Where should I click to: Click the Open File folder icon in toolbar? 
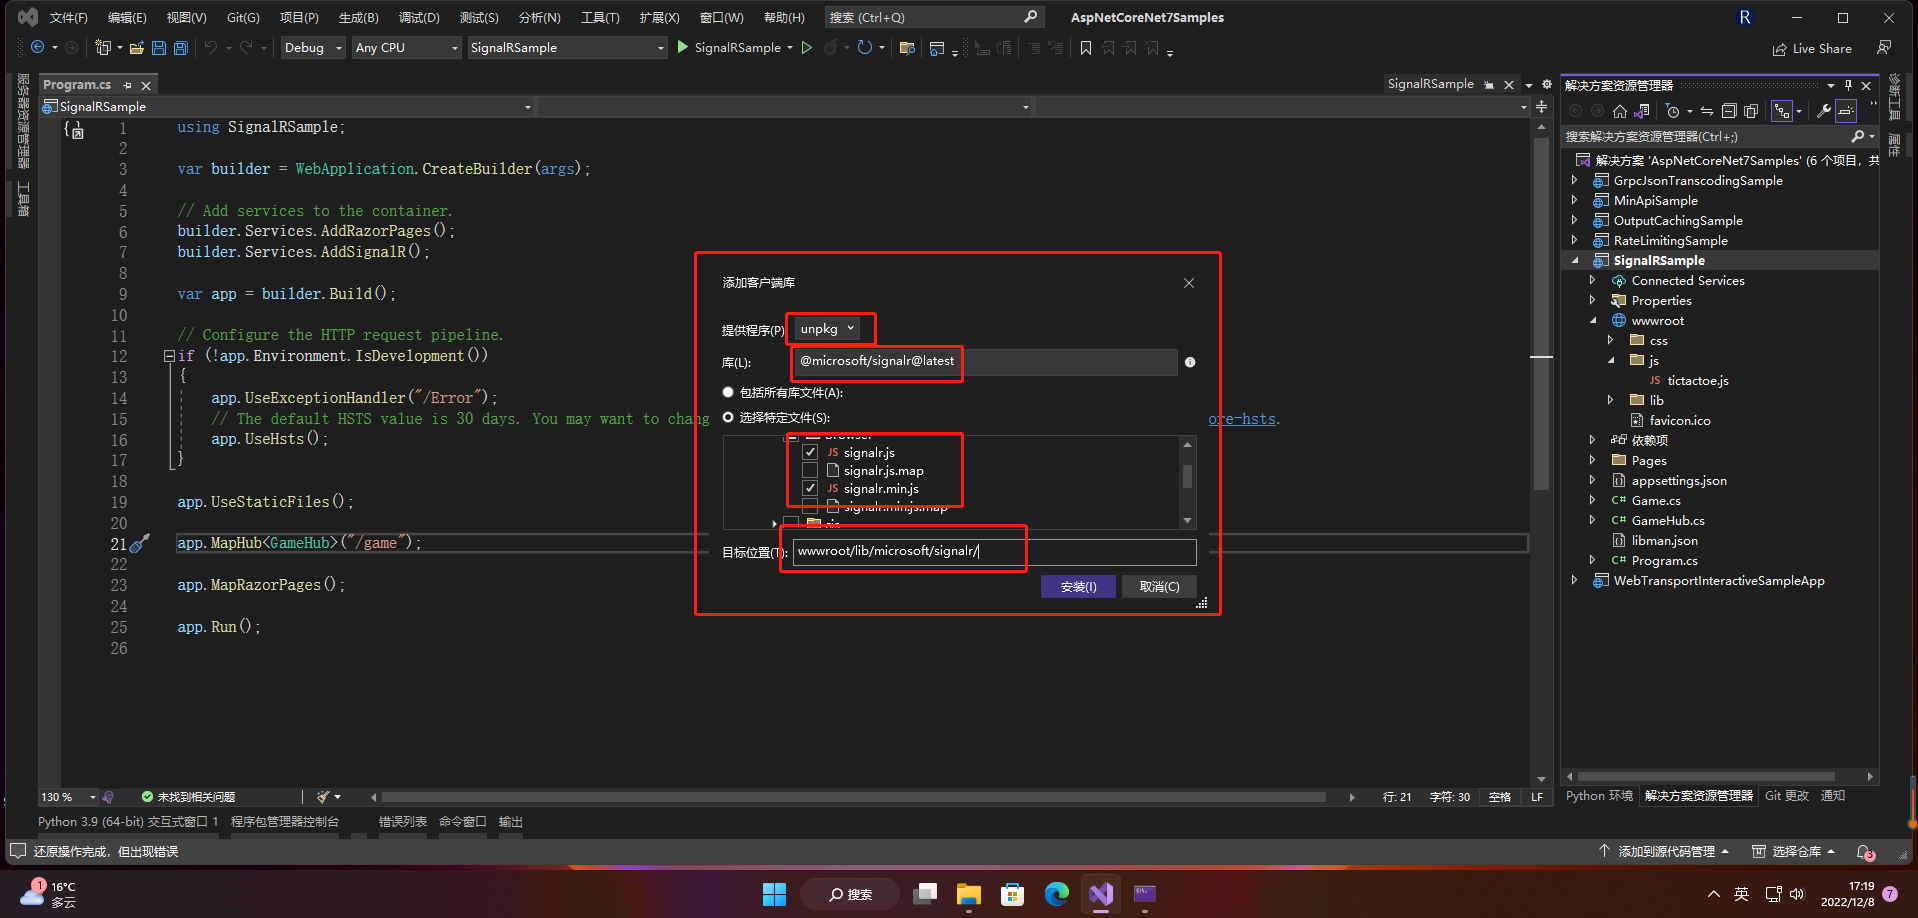click(x=137, y=47)
